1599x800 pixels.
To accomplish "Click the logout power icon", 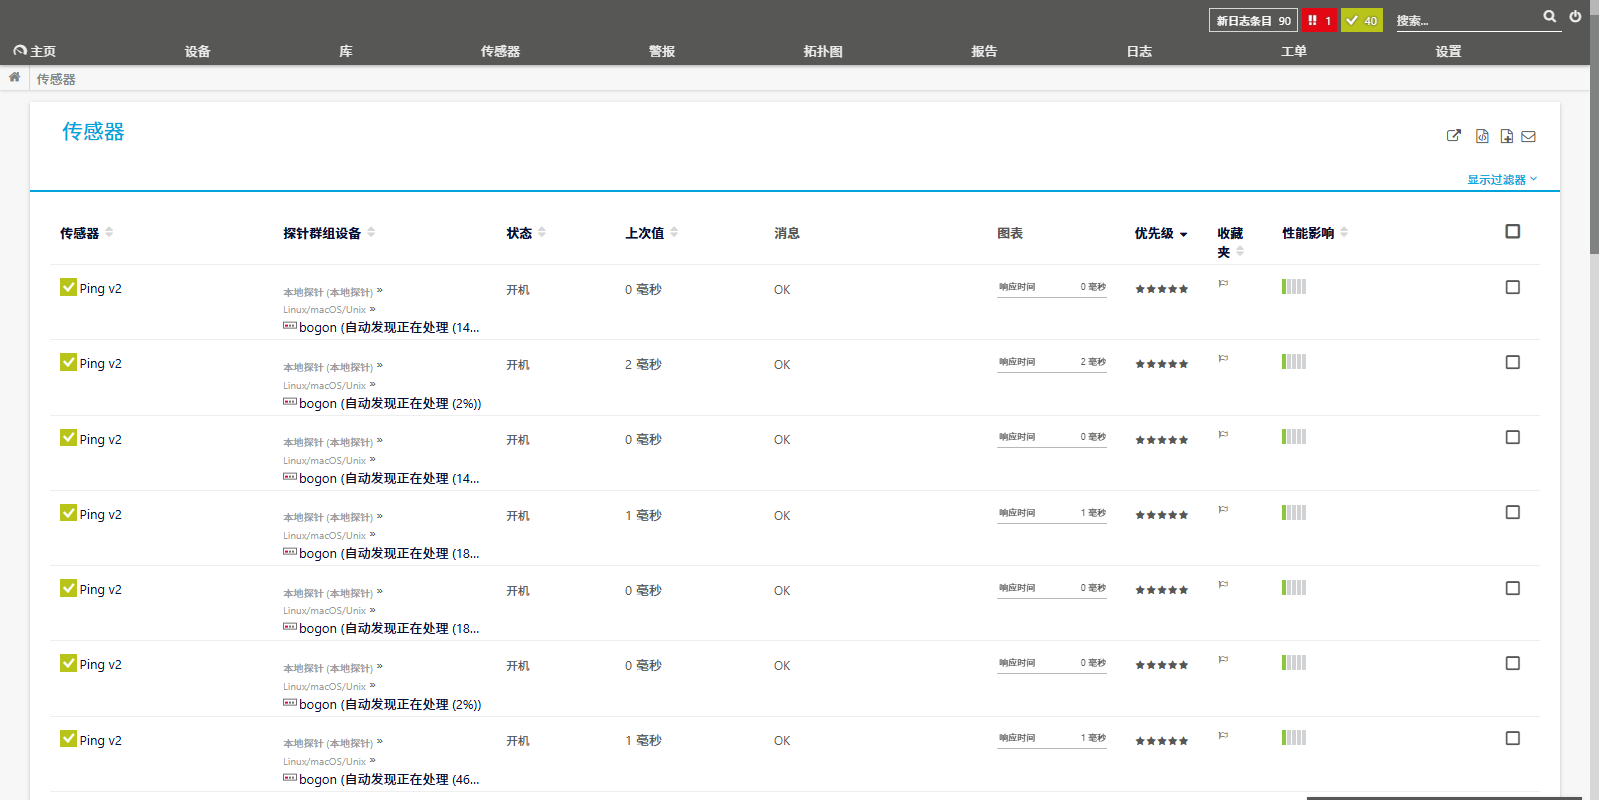I will click(x=1575, y=17).
